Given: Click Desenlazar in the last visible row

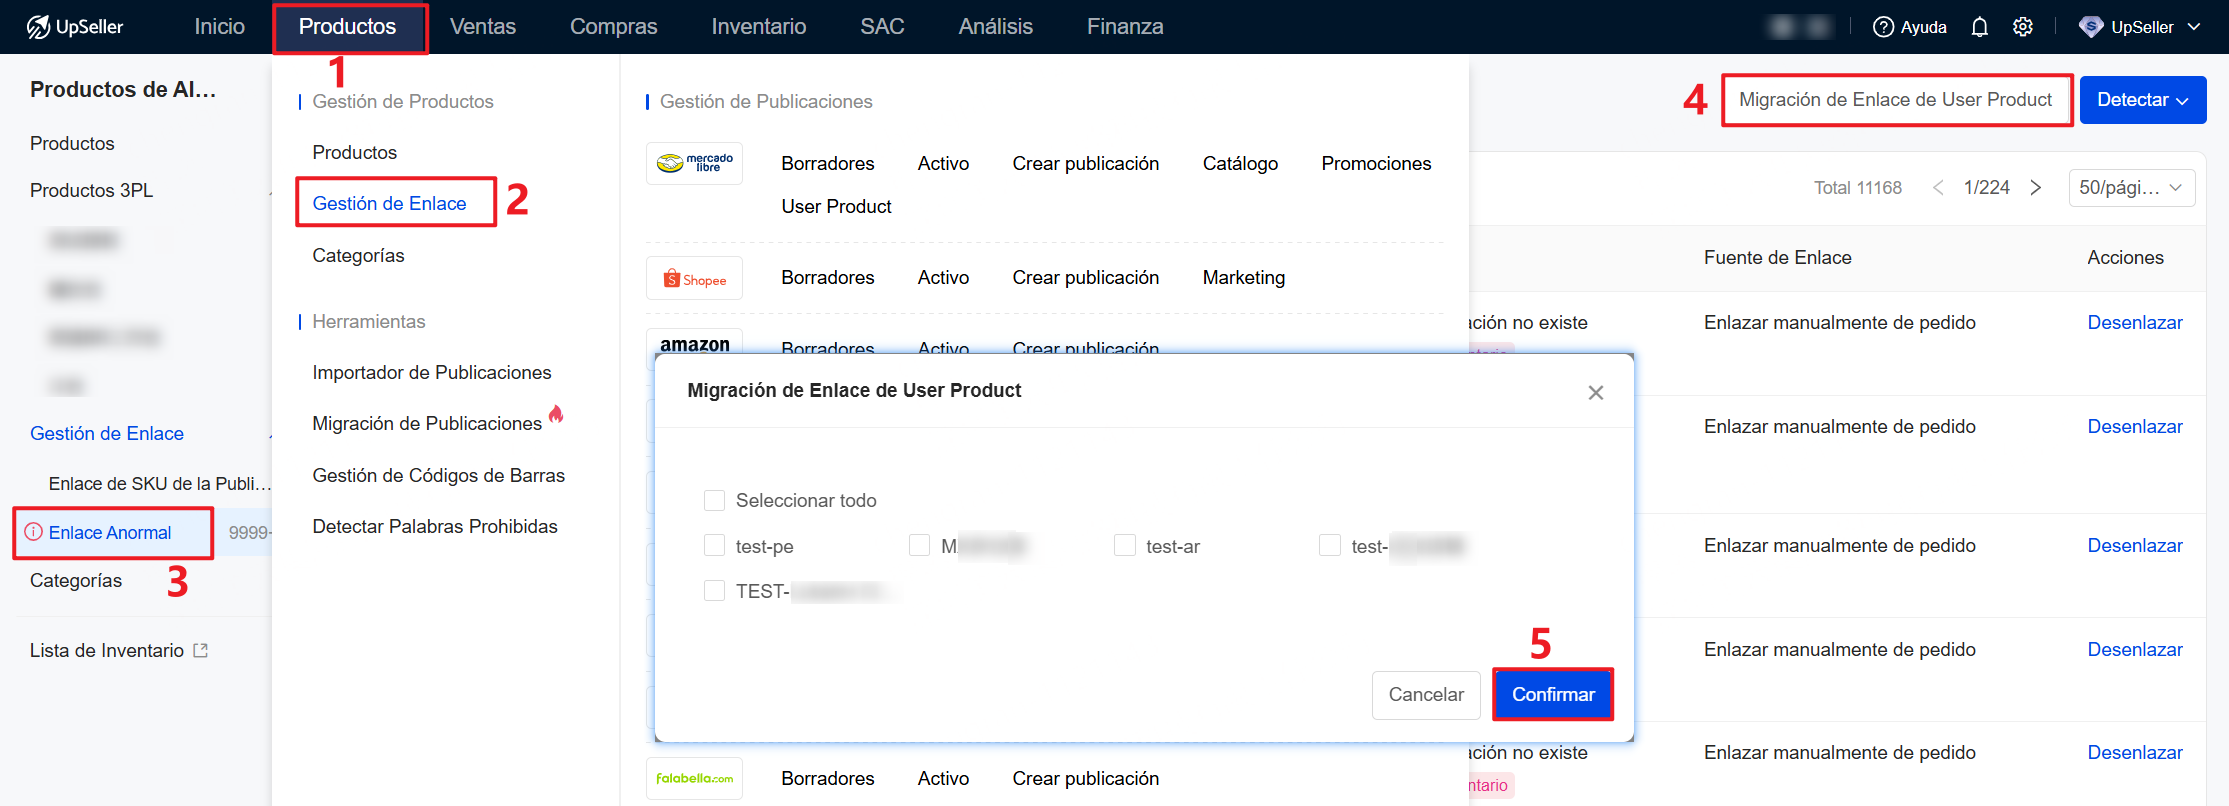Looking at the screenshot, I should [2135, 752].
